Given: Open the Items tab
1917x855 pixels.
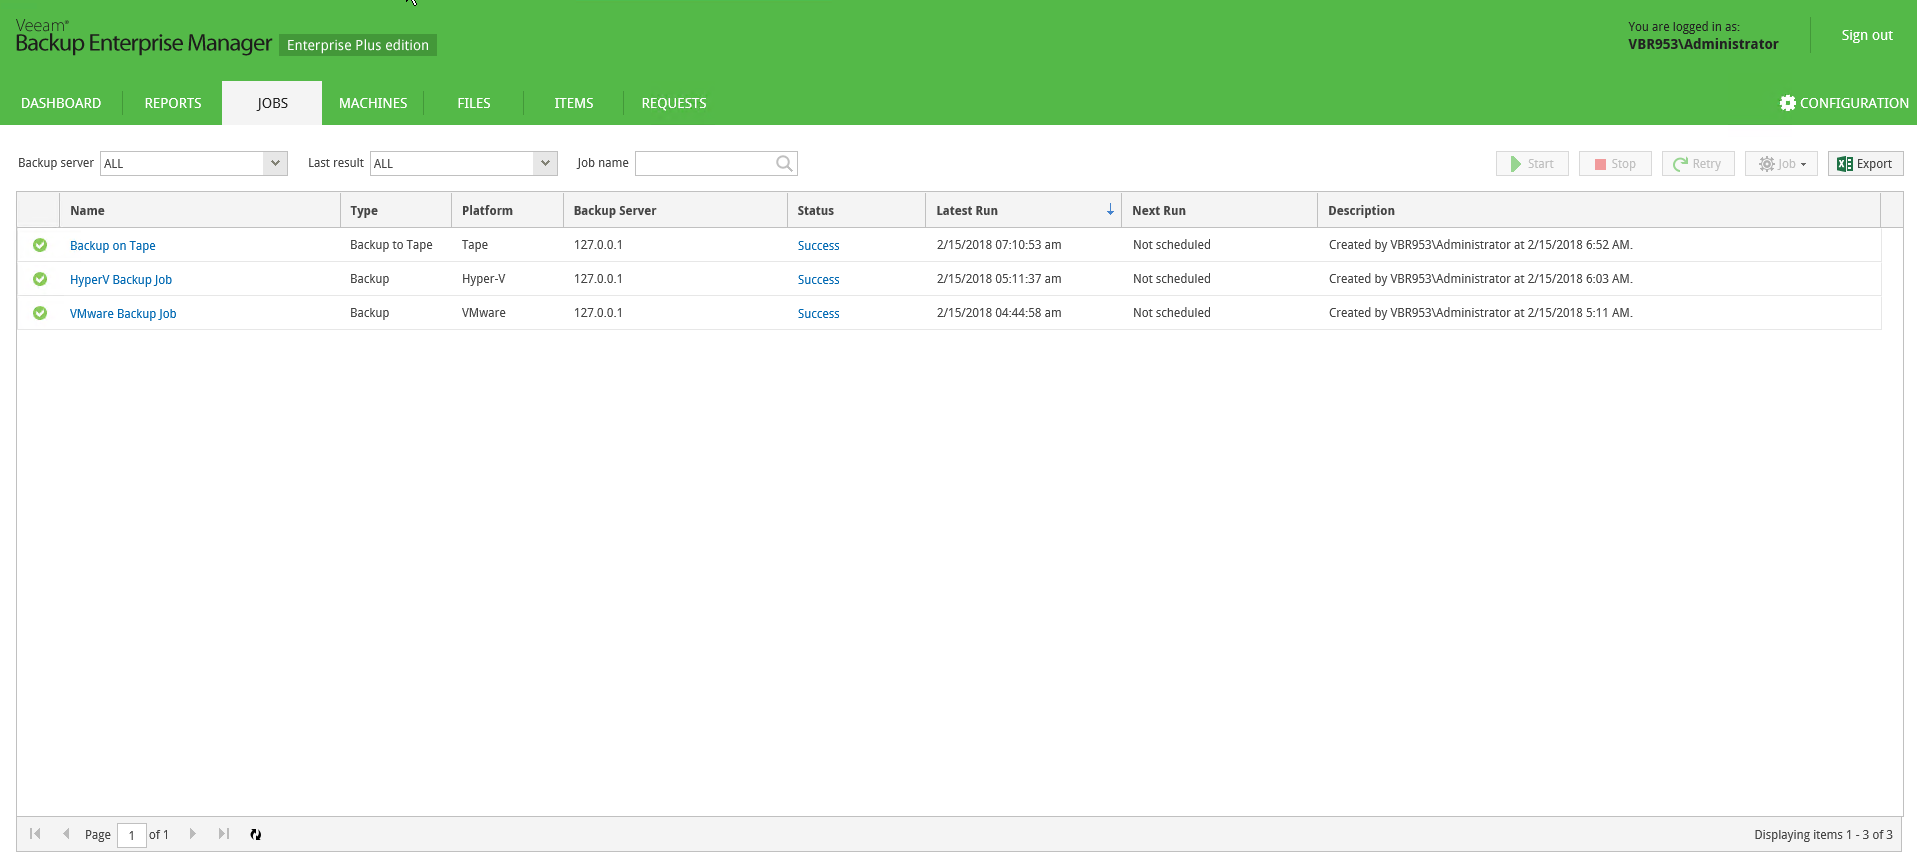Looking at the screenshot, I should (574, 103).
